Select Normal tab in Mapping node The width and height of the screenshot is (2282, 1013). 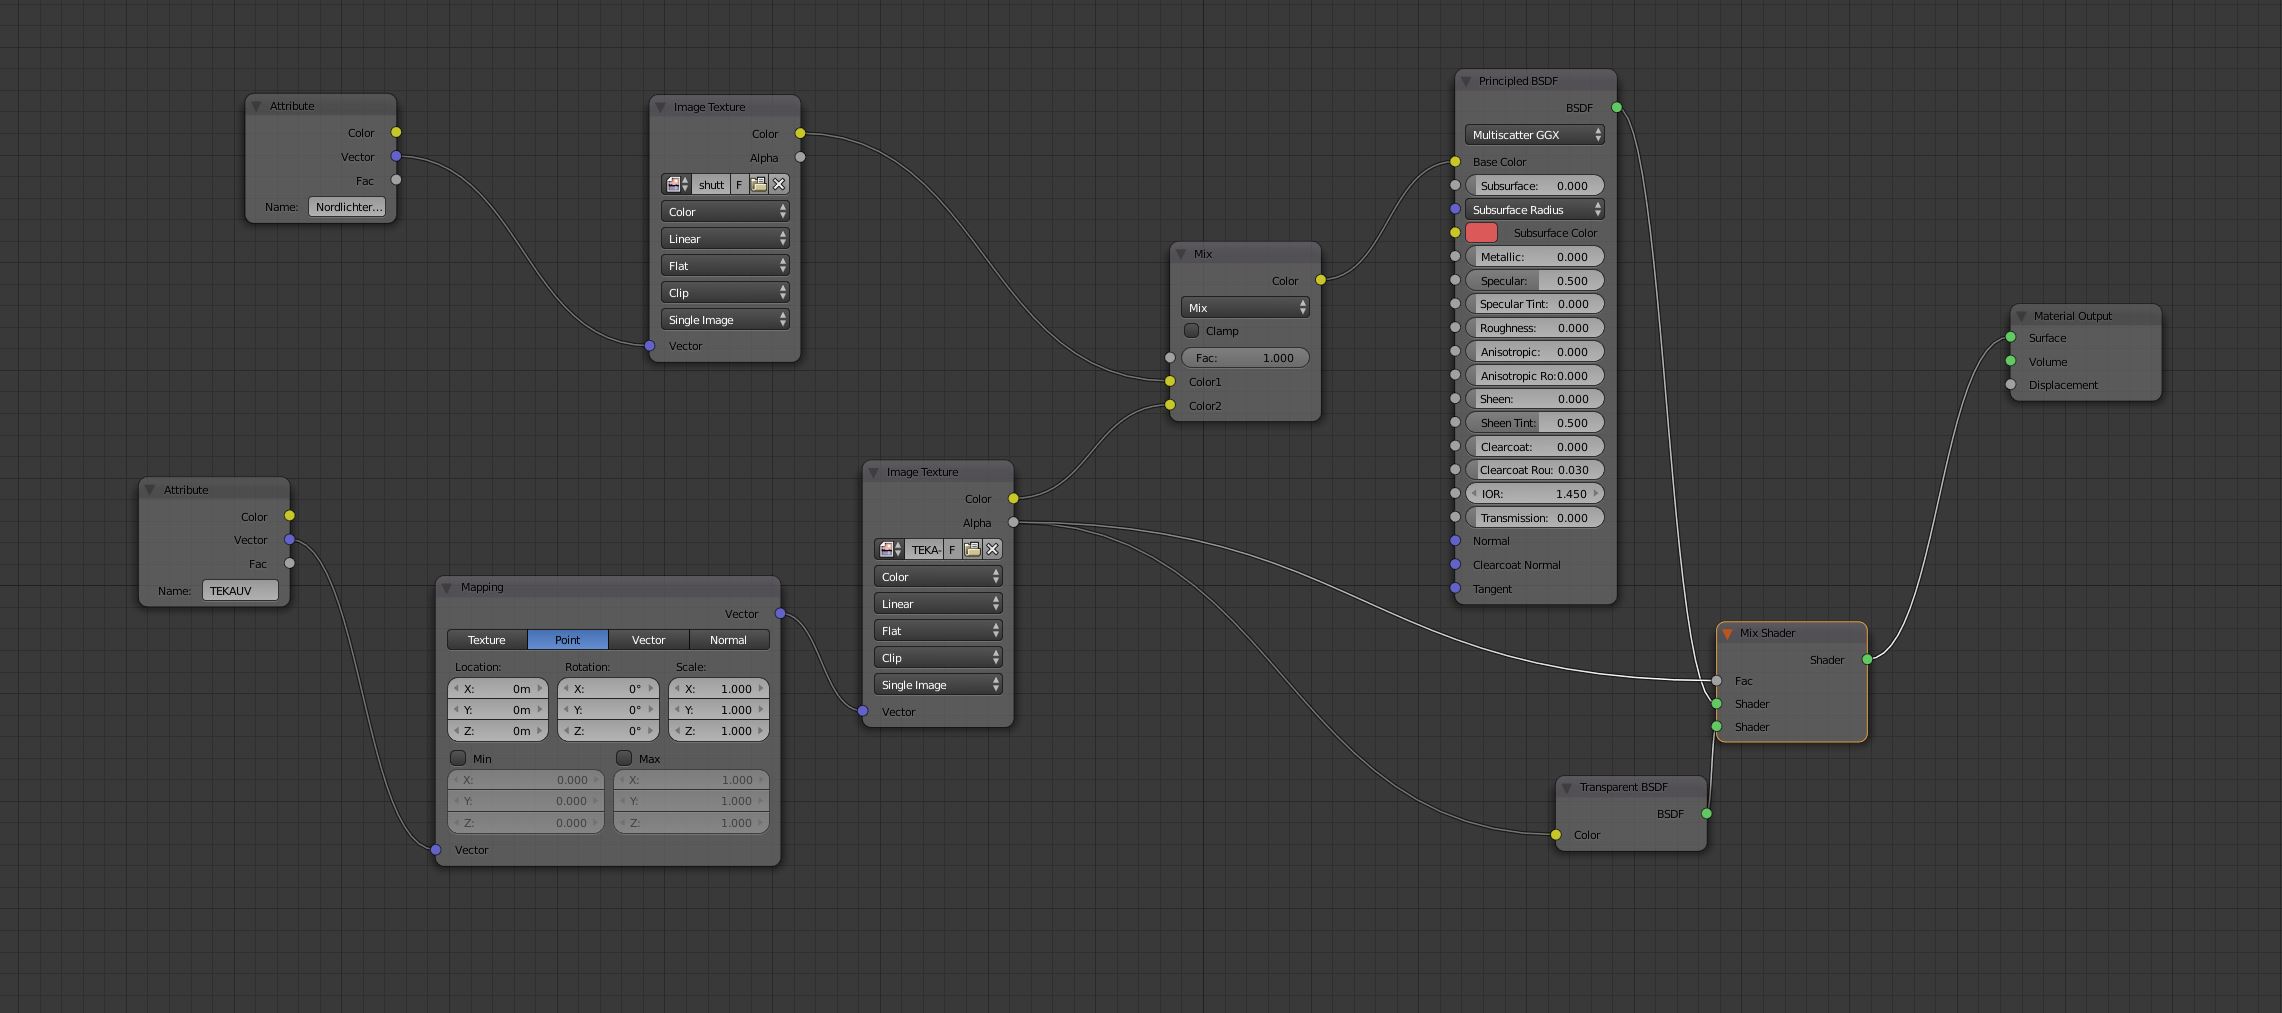(728, 639)
